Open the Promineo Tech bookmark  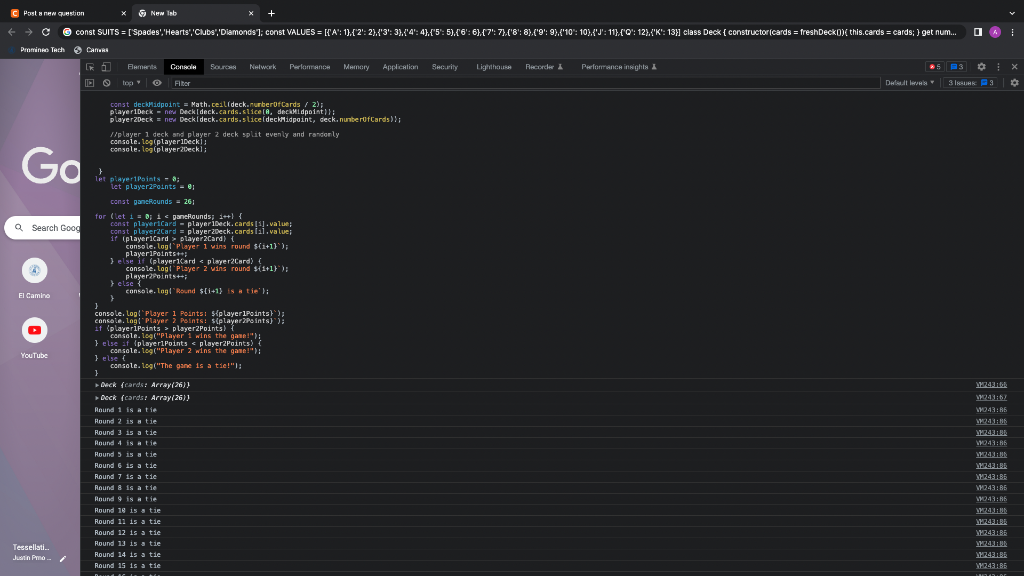tap(37, 50)
